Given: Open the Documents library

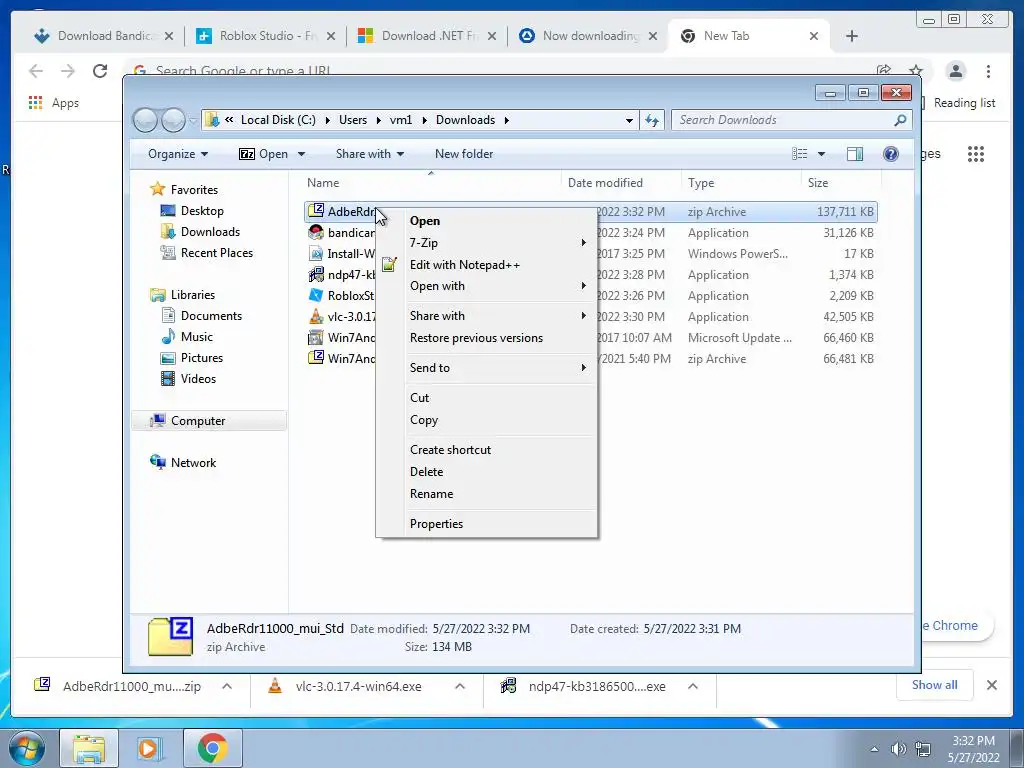Looking at the screenshot, I should (211, 316).
